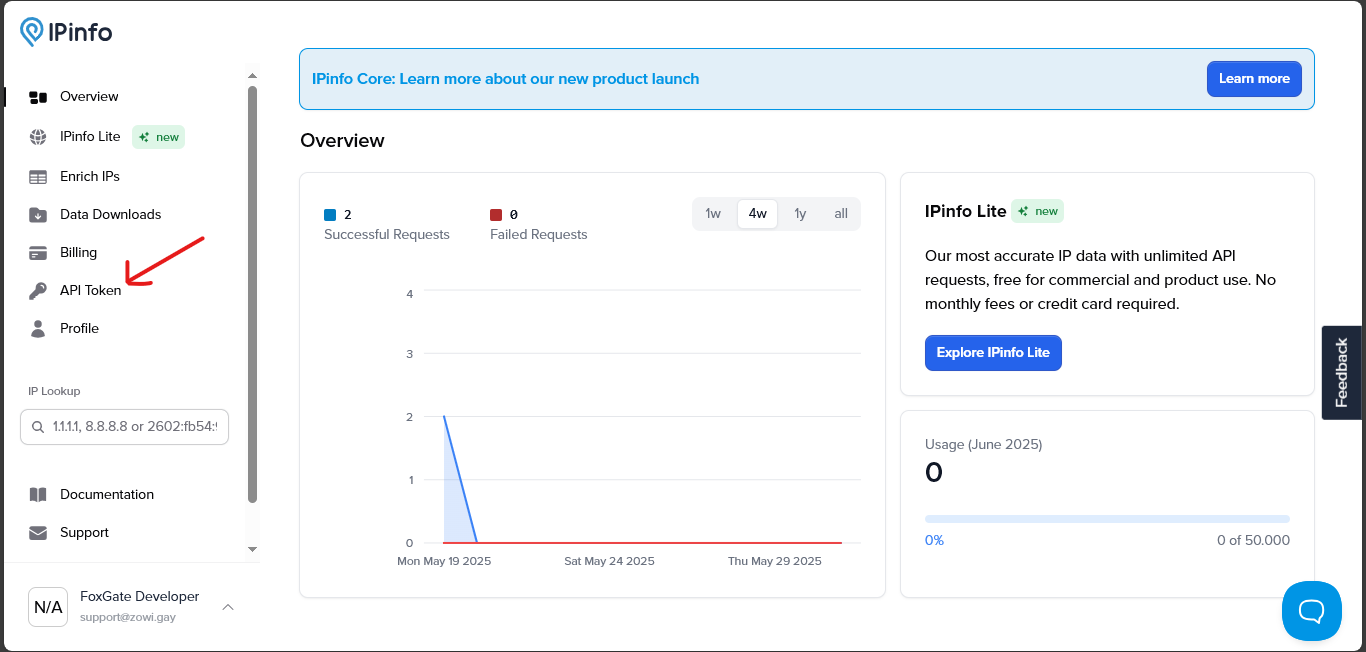
Task: Switch chart range to 1y
Action: point(800,214)
